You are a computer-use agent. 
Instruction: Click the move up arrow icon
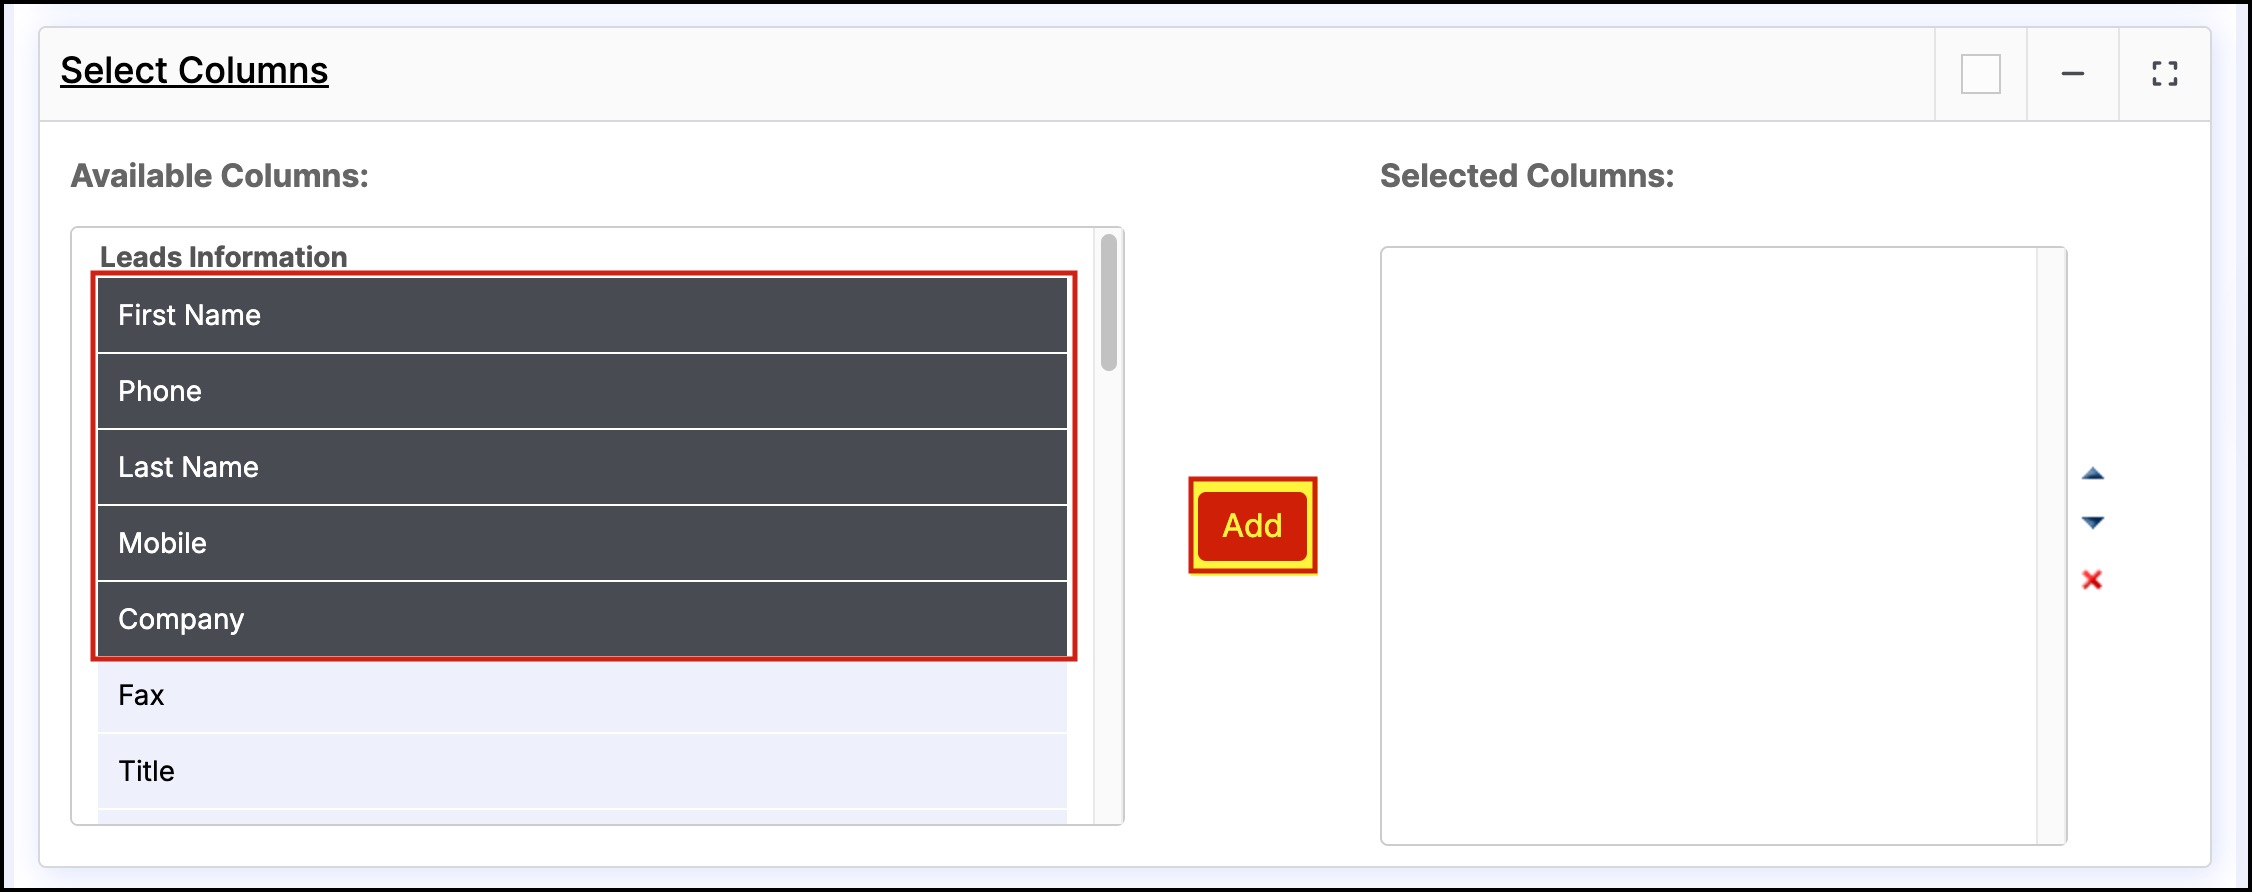click(2093, 474)
